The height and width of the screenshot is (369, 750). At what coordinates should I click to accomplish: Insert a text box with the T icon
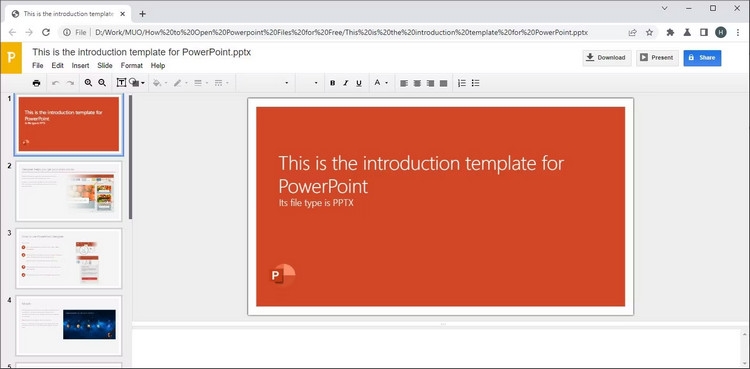click(121, 83)
